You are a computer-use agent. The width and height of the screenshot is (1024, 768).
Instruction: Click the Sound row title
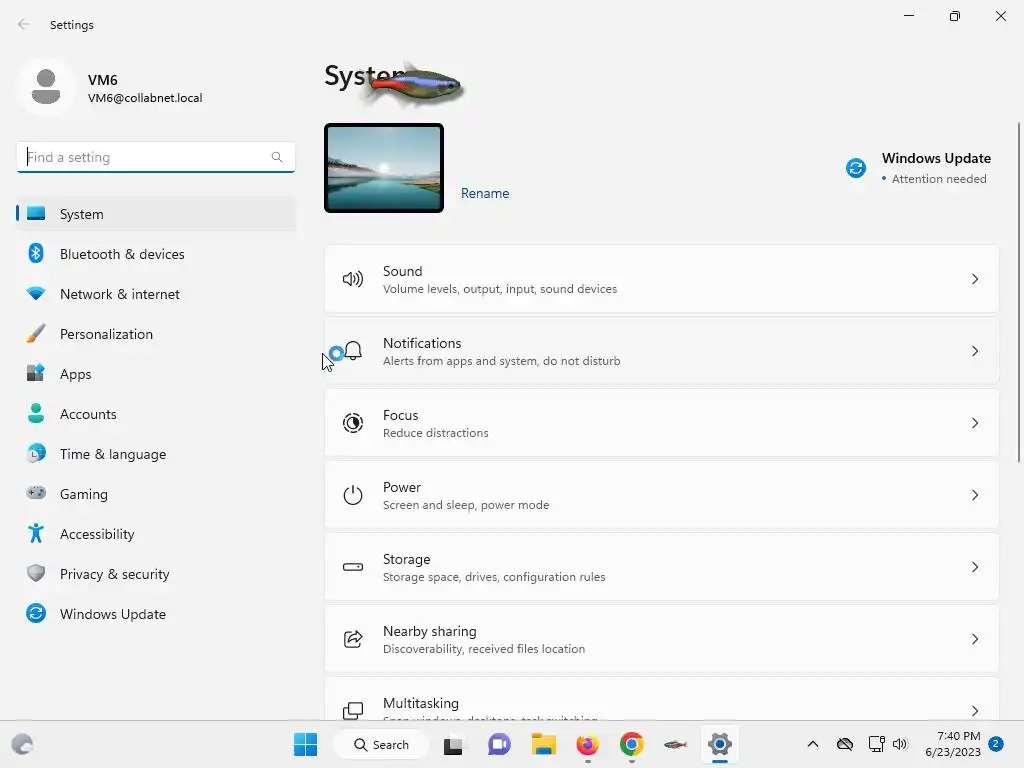point(402,271)
